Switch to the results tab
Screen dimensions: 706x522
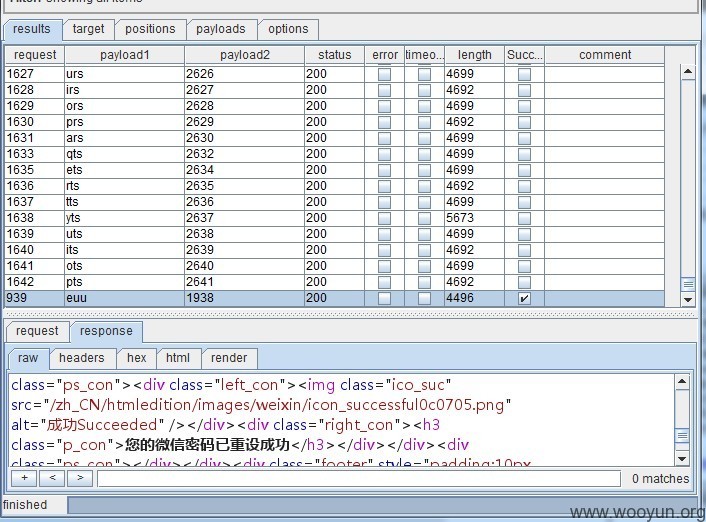coord(32,29)
